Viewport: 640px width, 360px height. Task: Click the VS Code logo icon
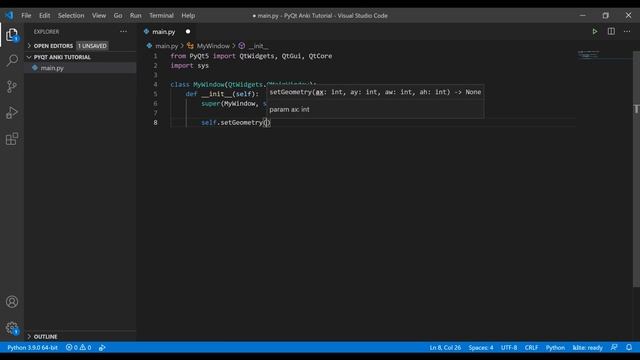(9, 16)
